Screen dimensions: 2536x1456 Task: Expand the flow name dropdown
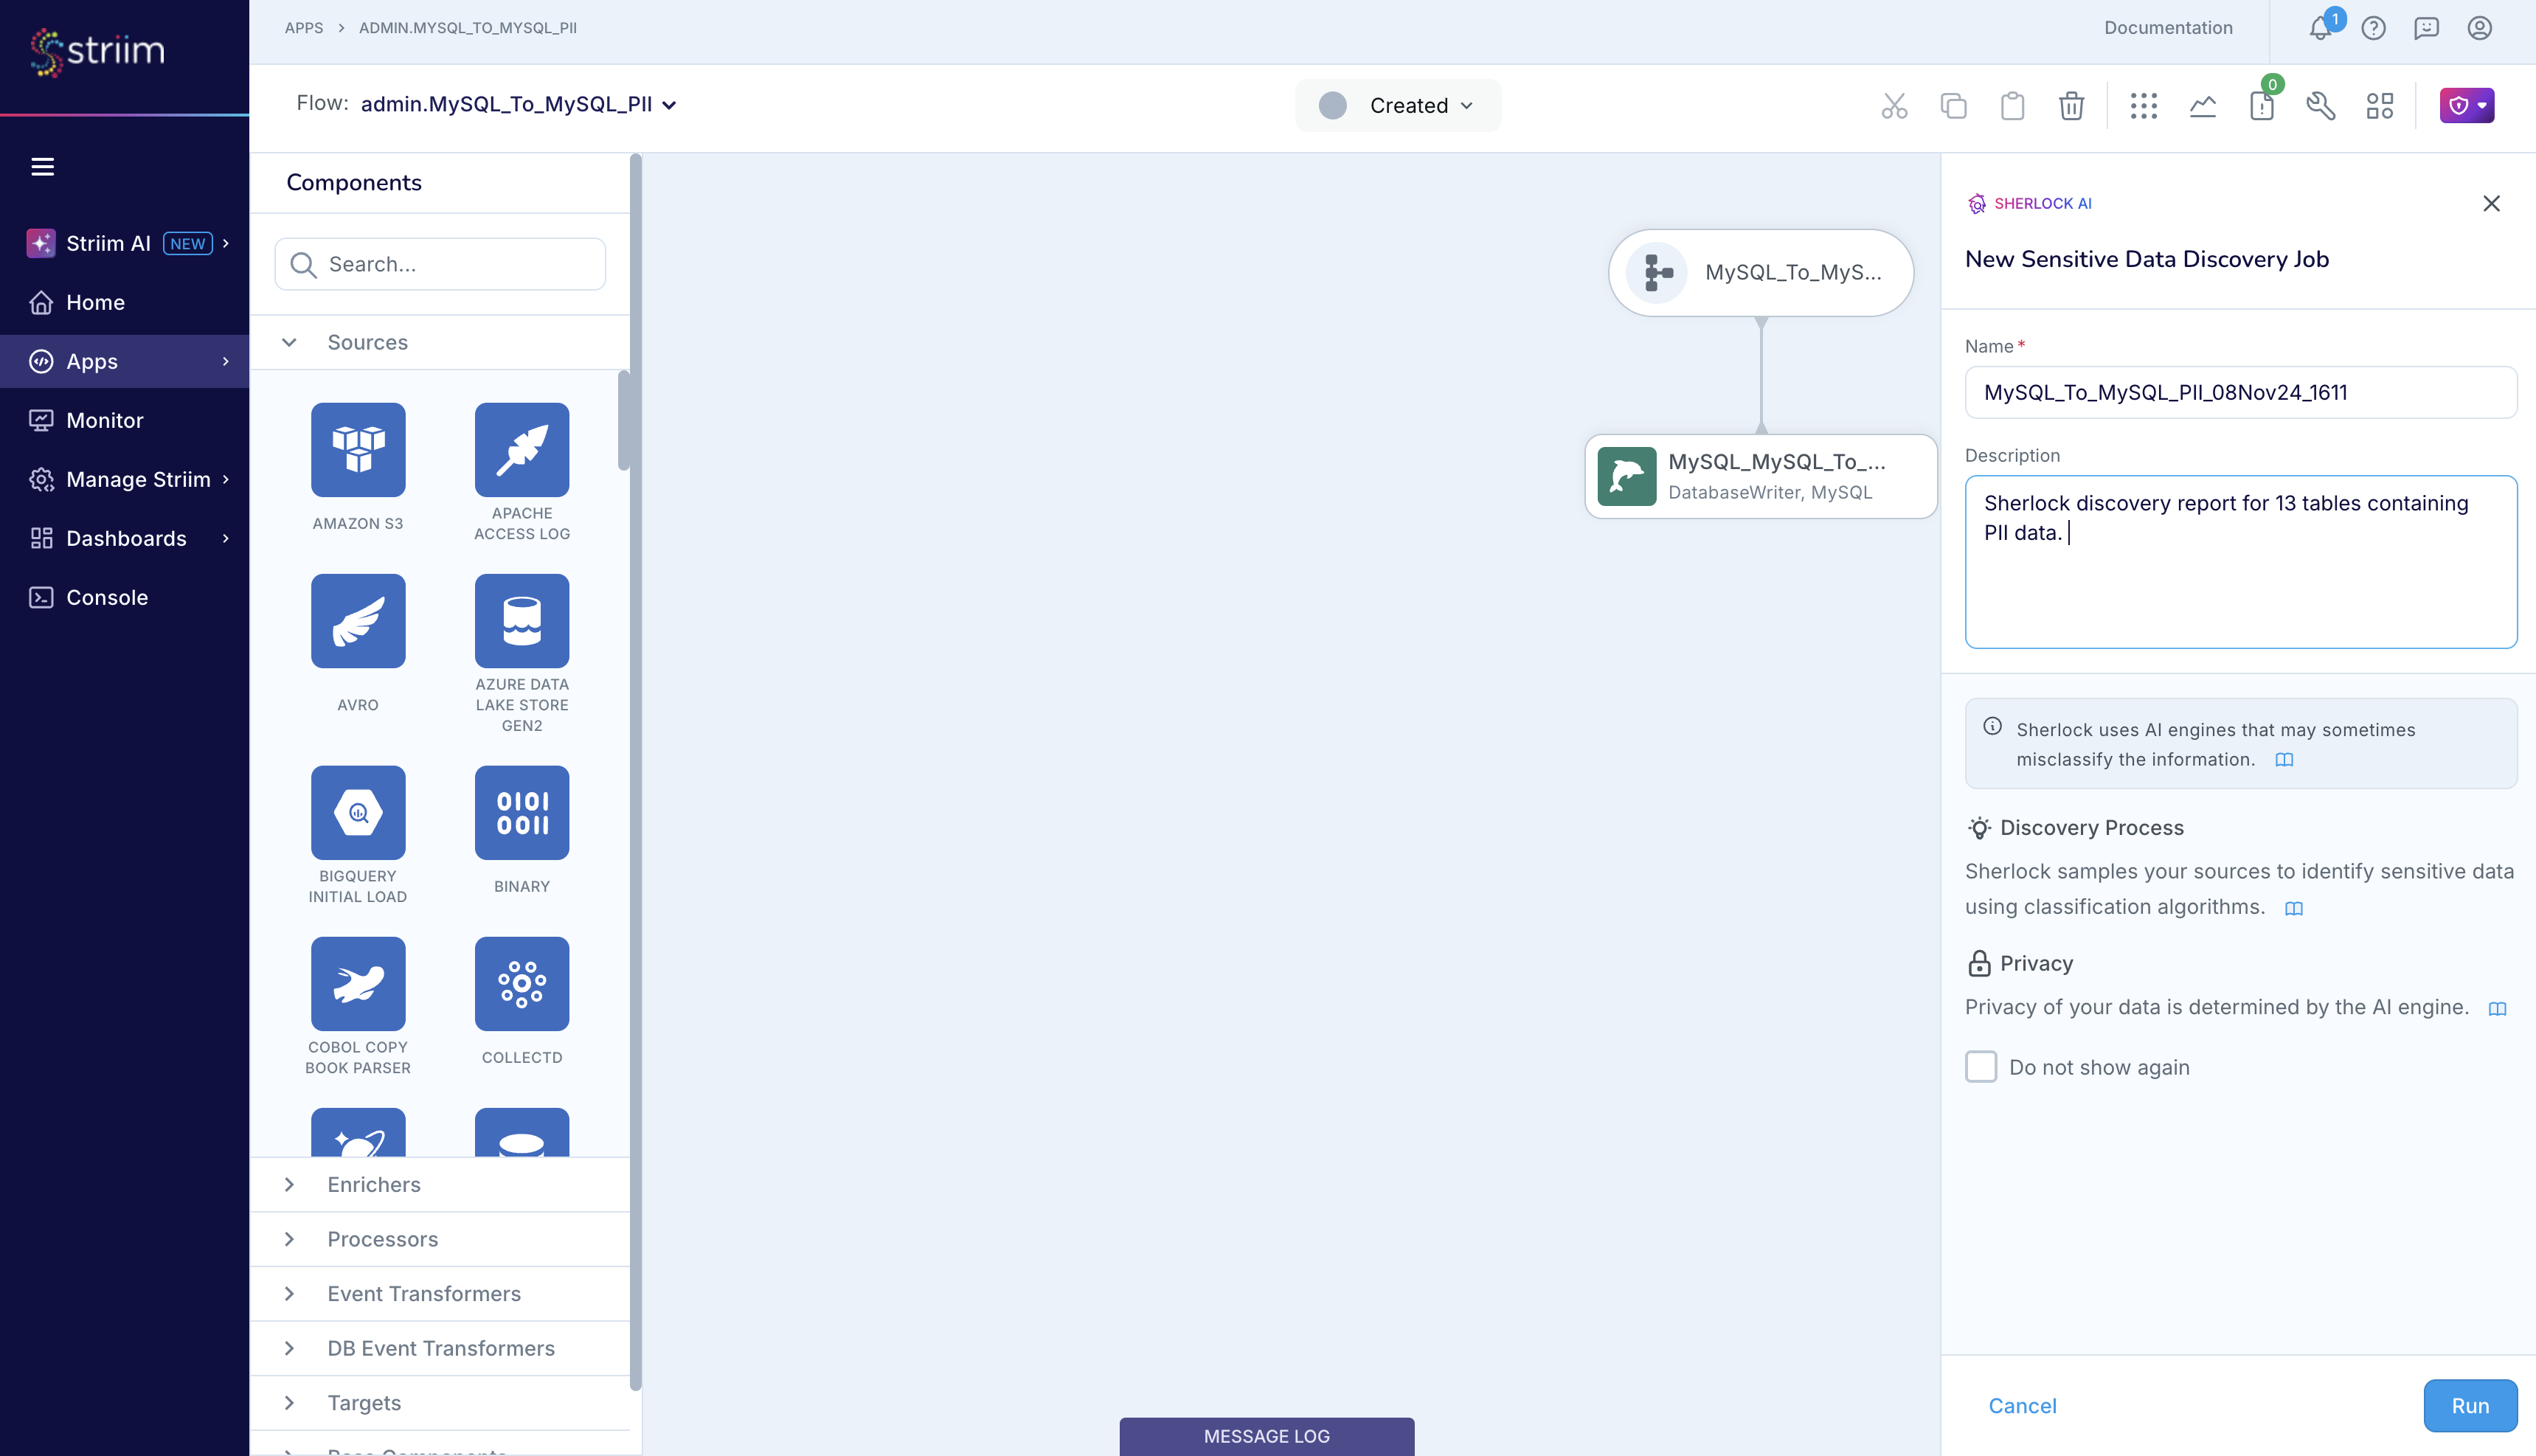(669, 105)
